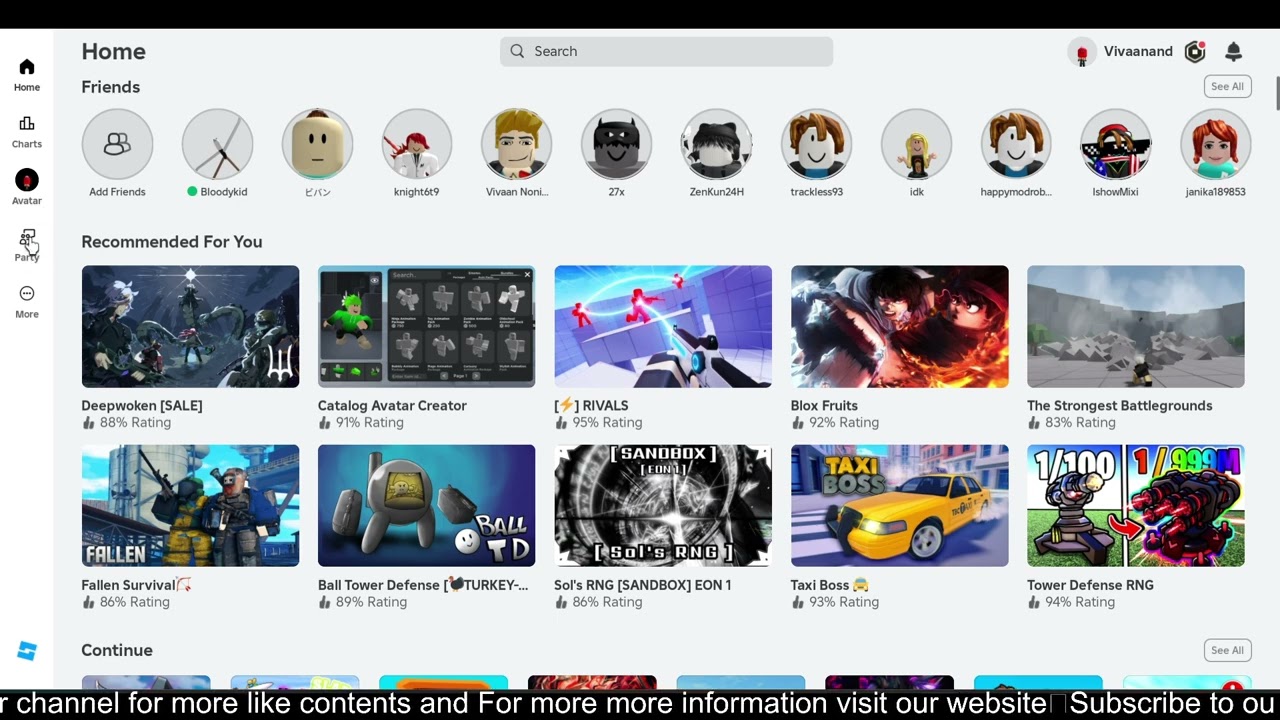The width and height of the screenshot is (1280, 720).
Task: Click the Taxi Boss title text
Action: (820, 585)
